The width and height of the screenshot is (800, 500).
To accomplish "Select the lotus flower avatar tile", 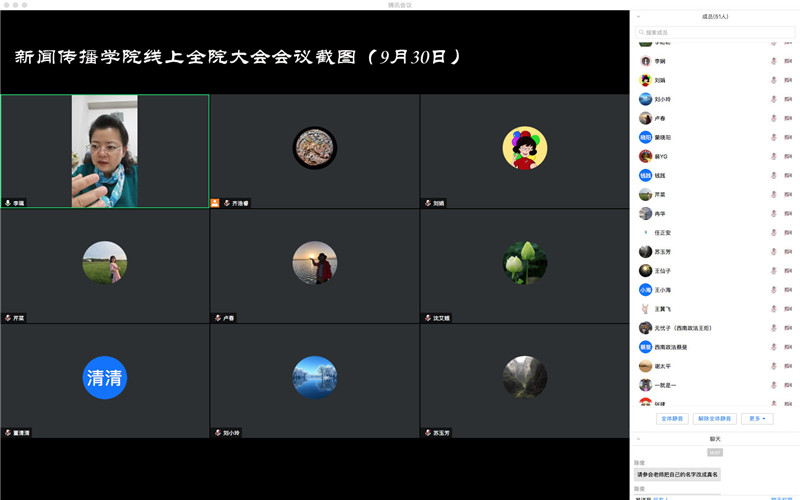I will tap(524, 263).
